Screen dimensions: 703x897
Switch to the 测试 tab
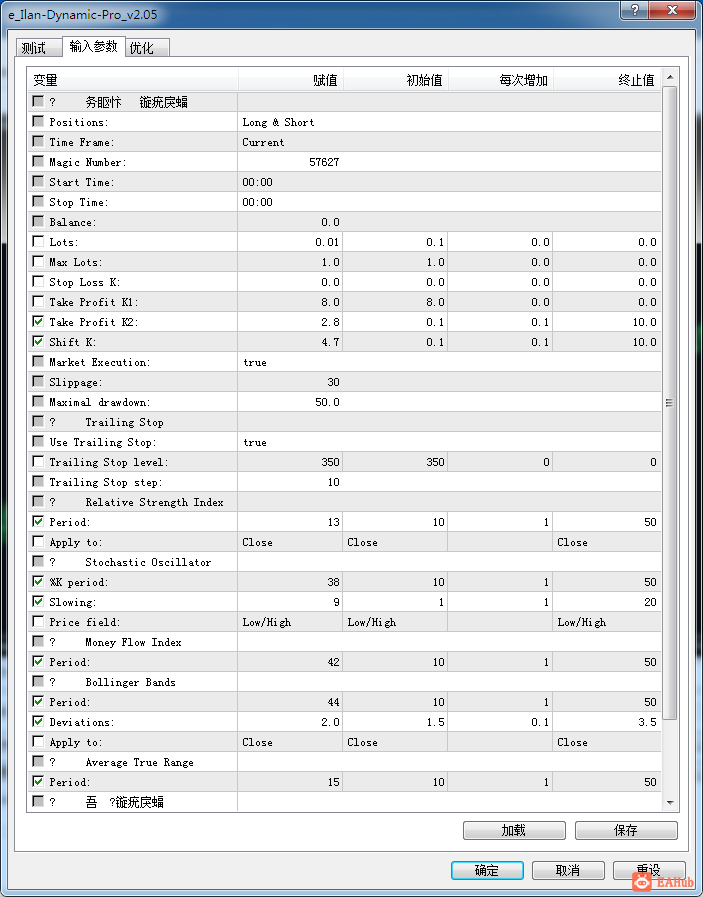click(x=38, y=48)
